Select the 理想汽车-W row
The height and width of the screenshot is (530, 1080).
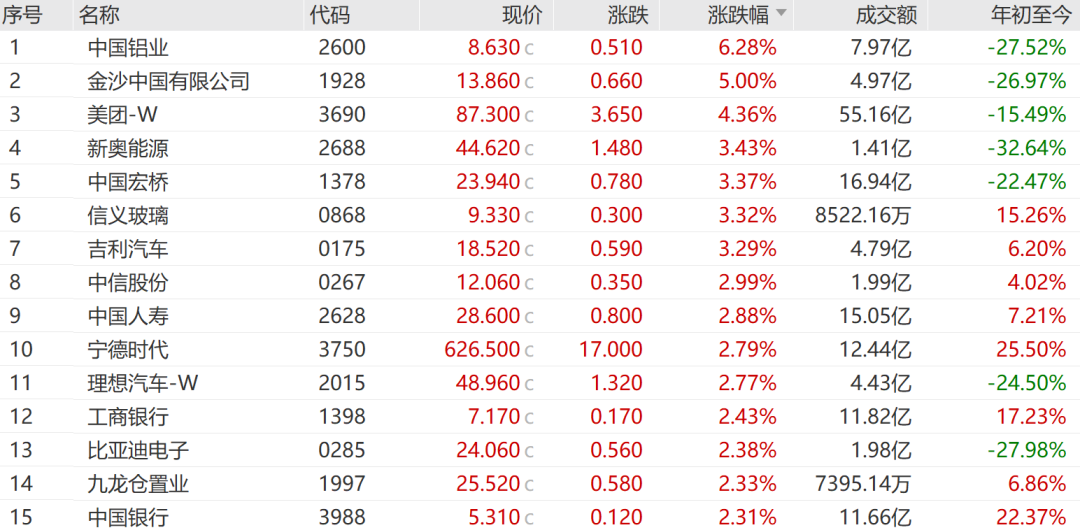pos(540,383)
